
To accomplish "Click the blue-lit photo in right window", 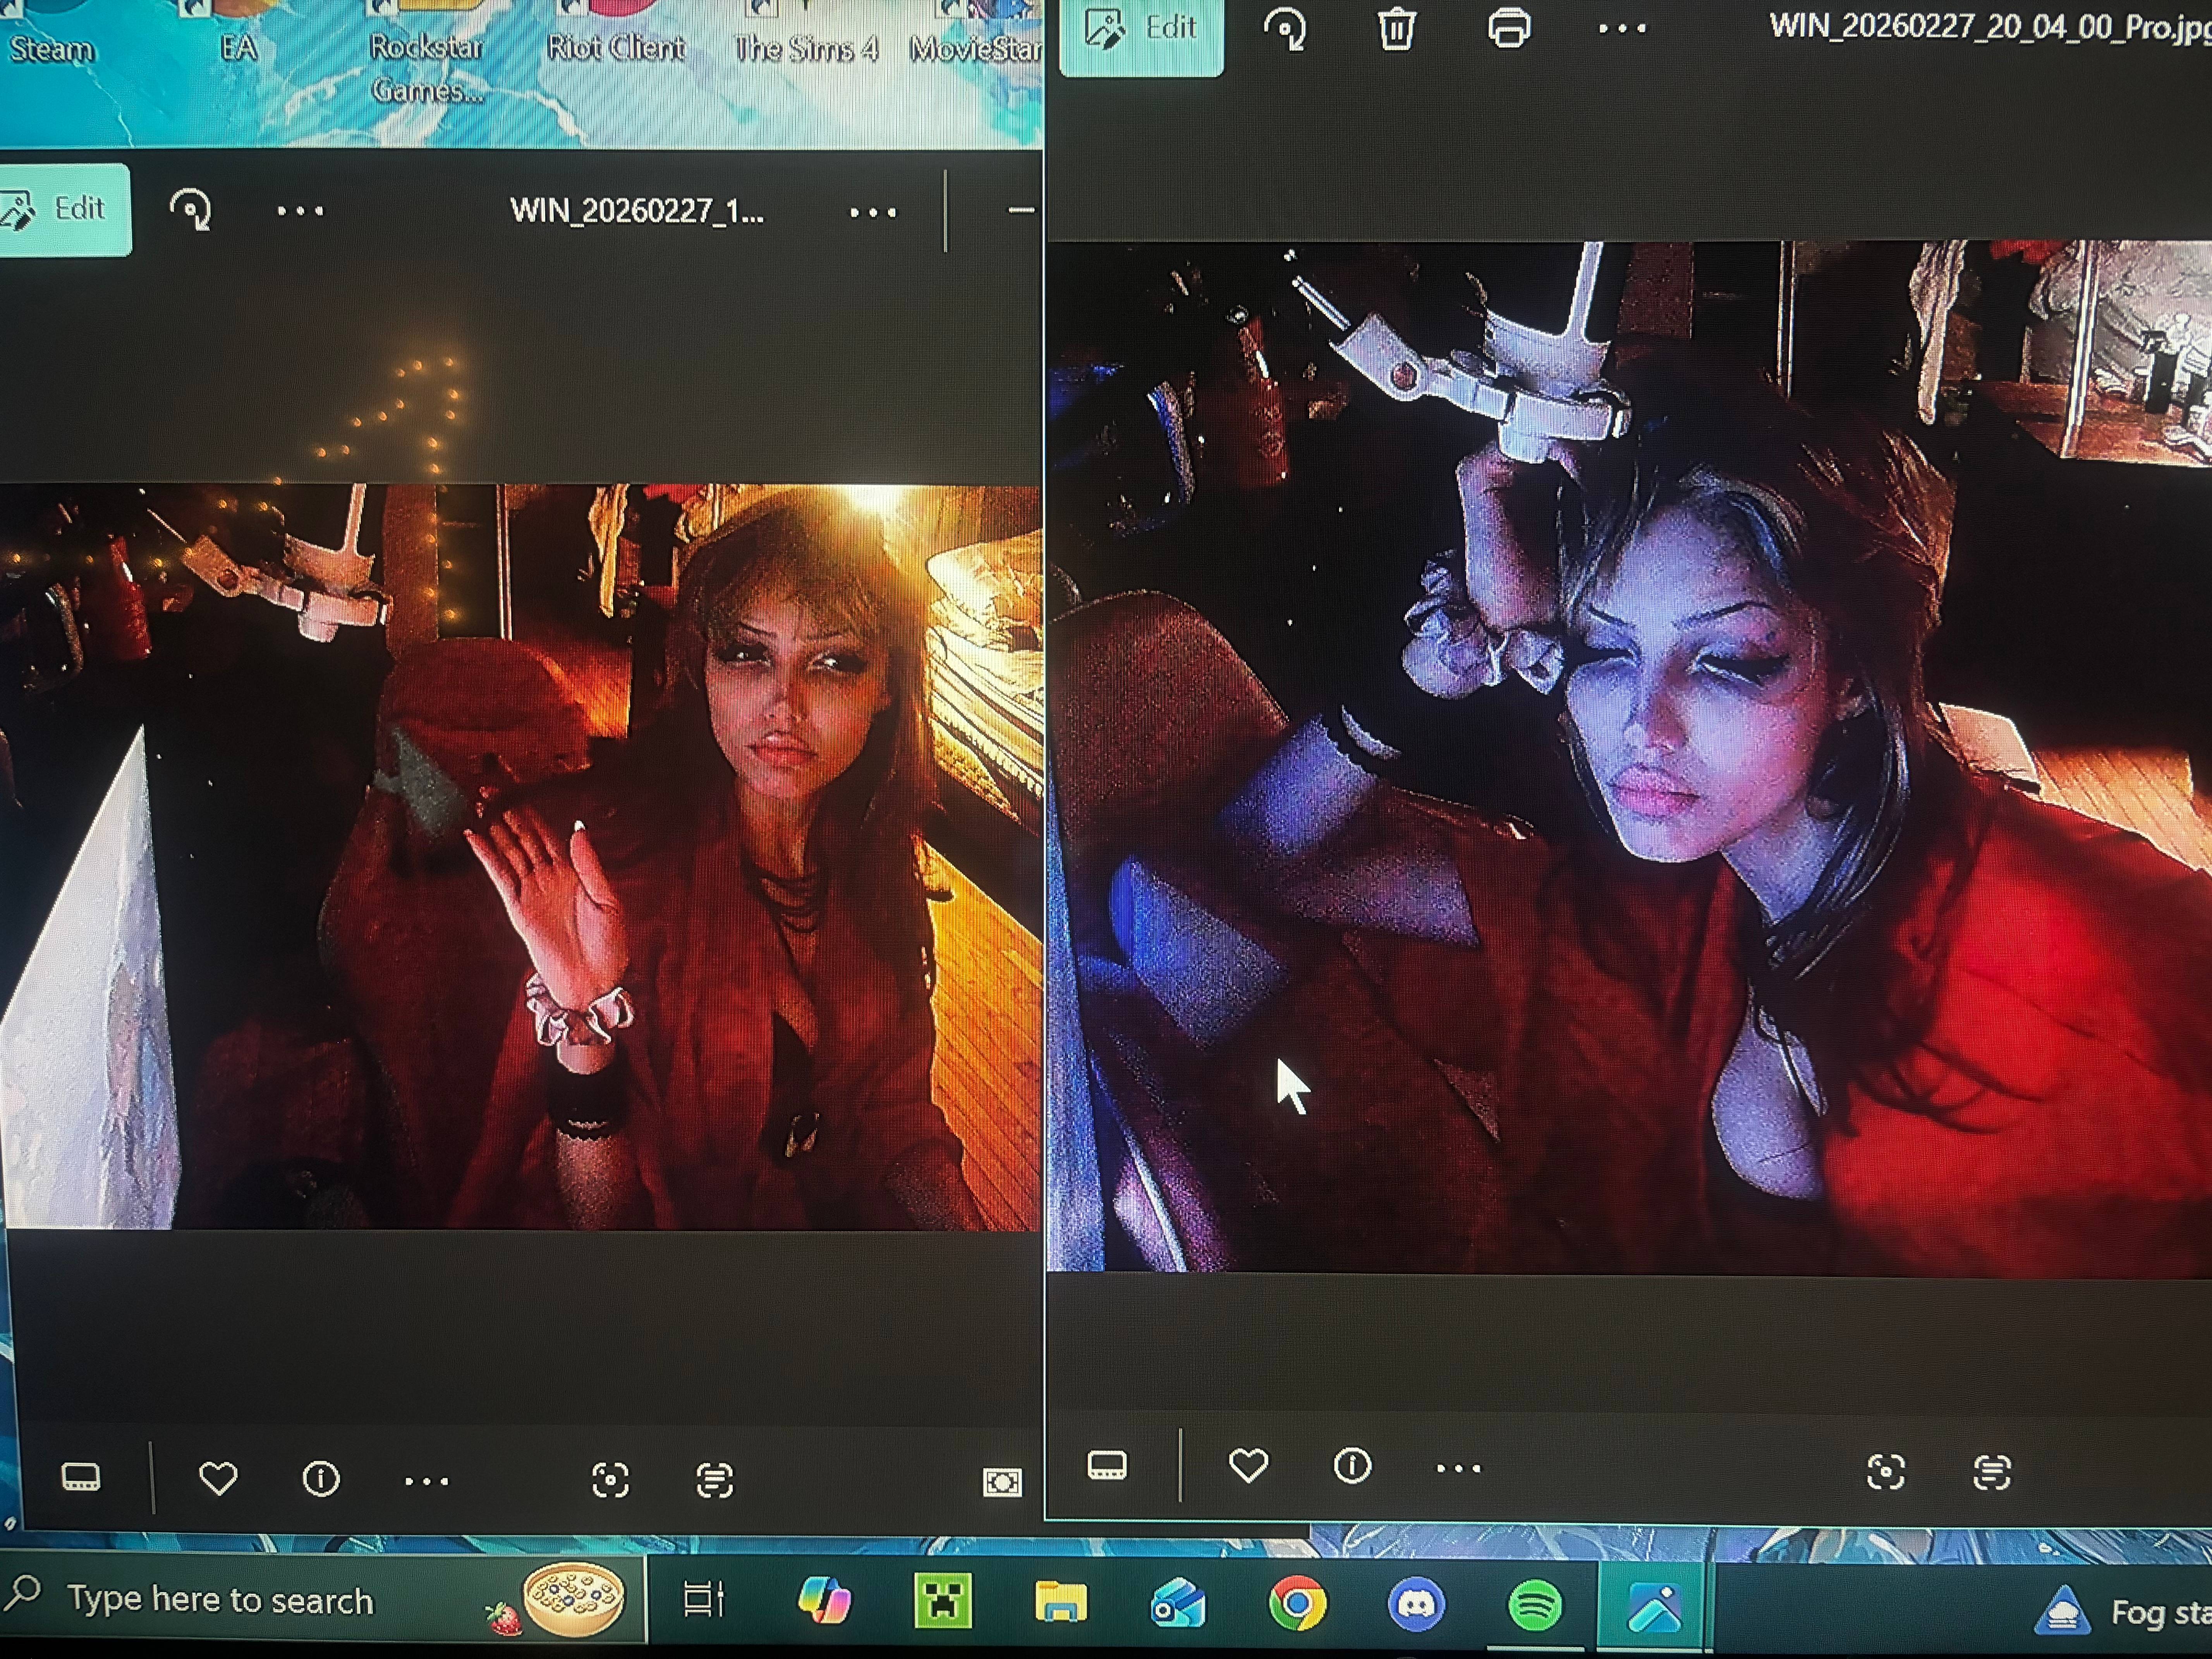I will [x=1629, y=757].
